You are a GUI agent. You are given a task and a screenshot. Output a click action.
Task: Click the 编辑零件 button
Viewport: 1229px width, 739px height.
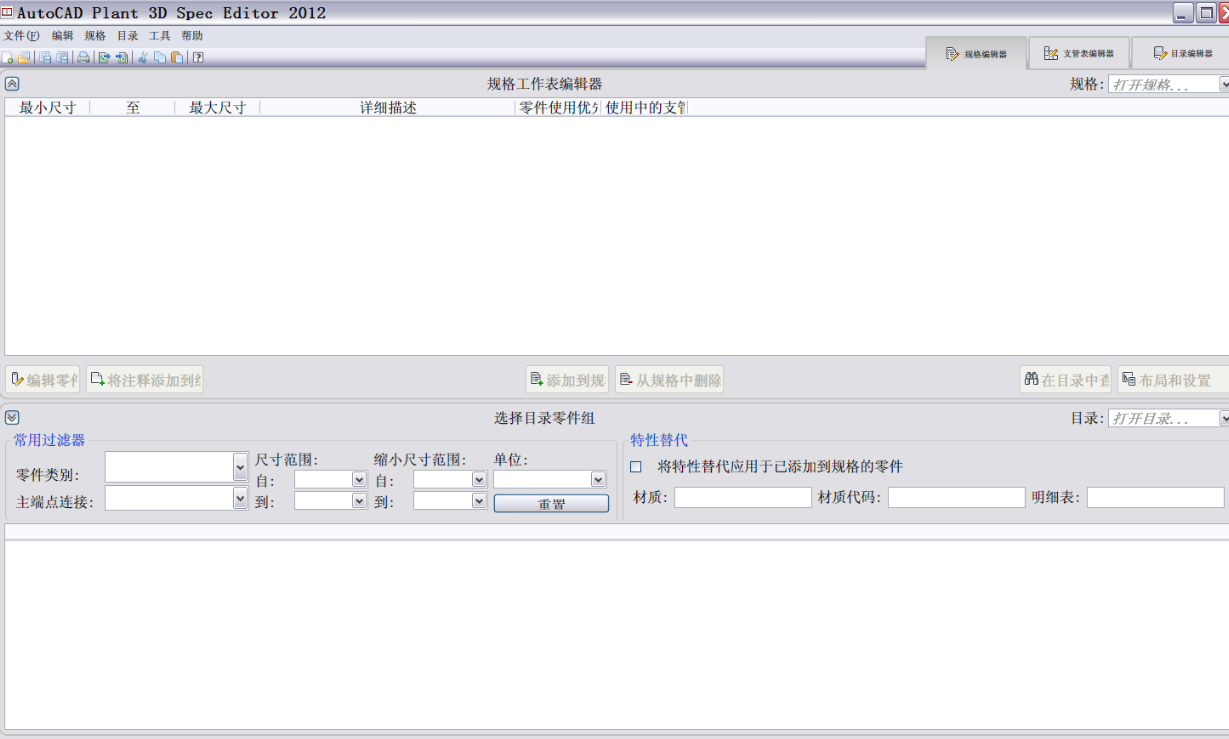[43, 380]
